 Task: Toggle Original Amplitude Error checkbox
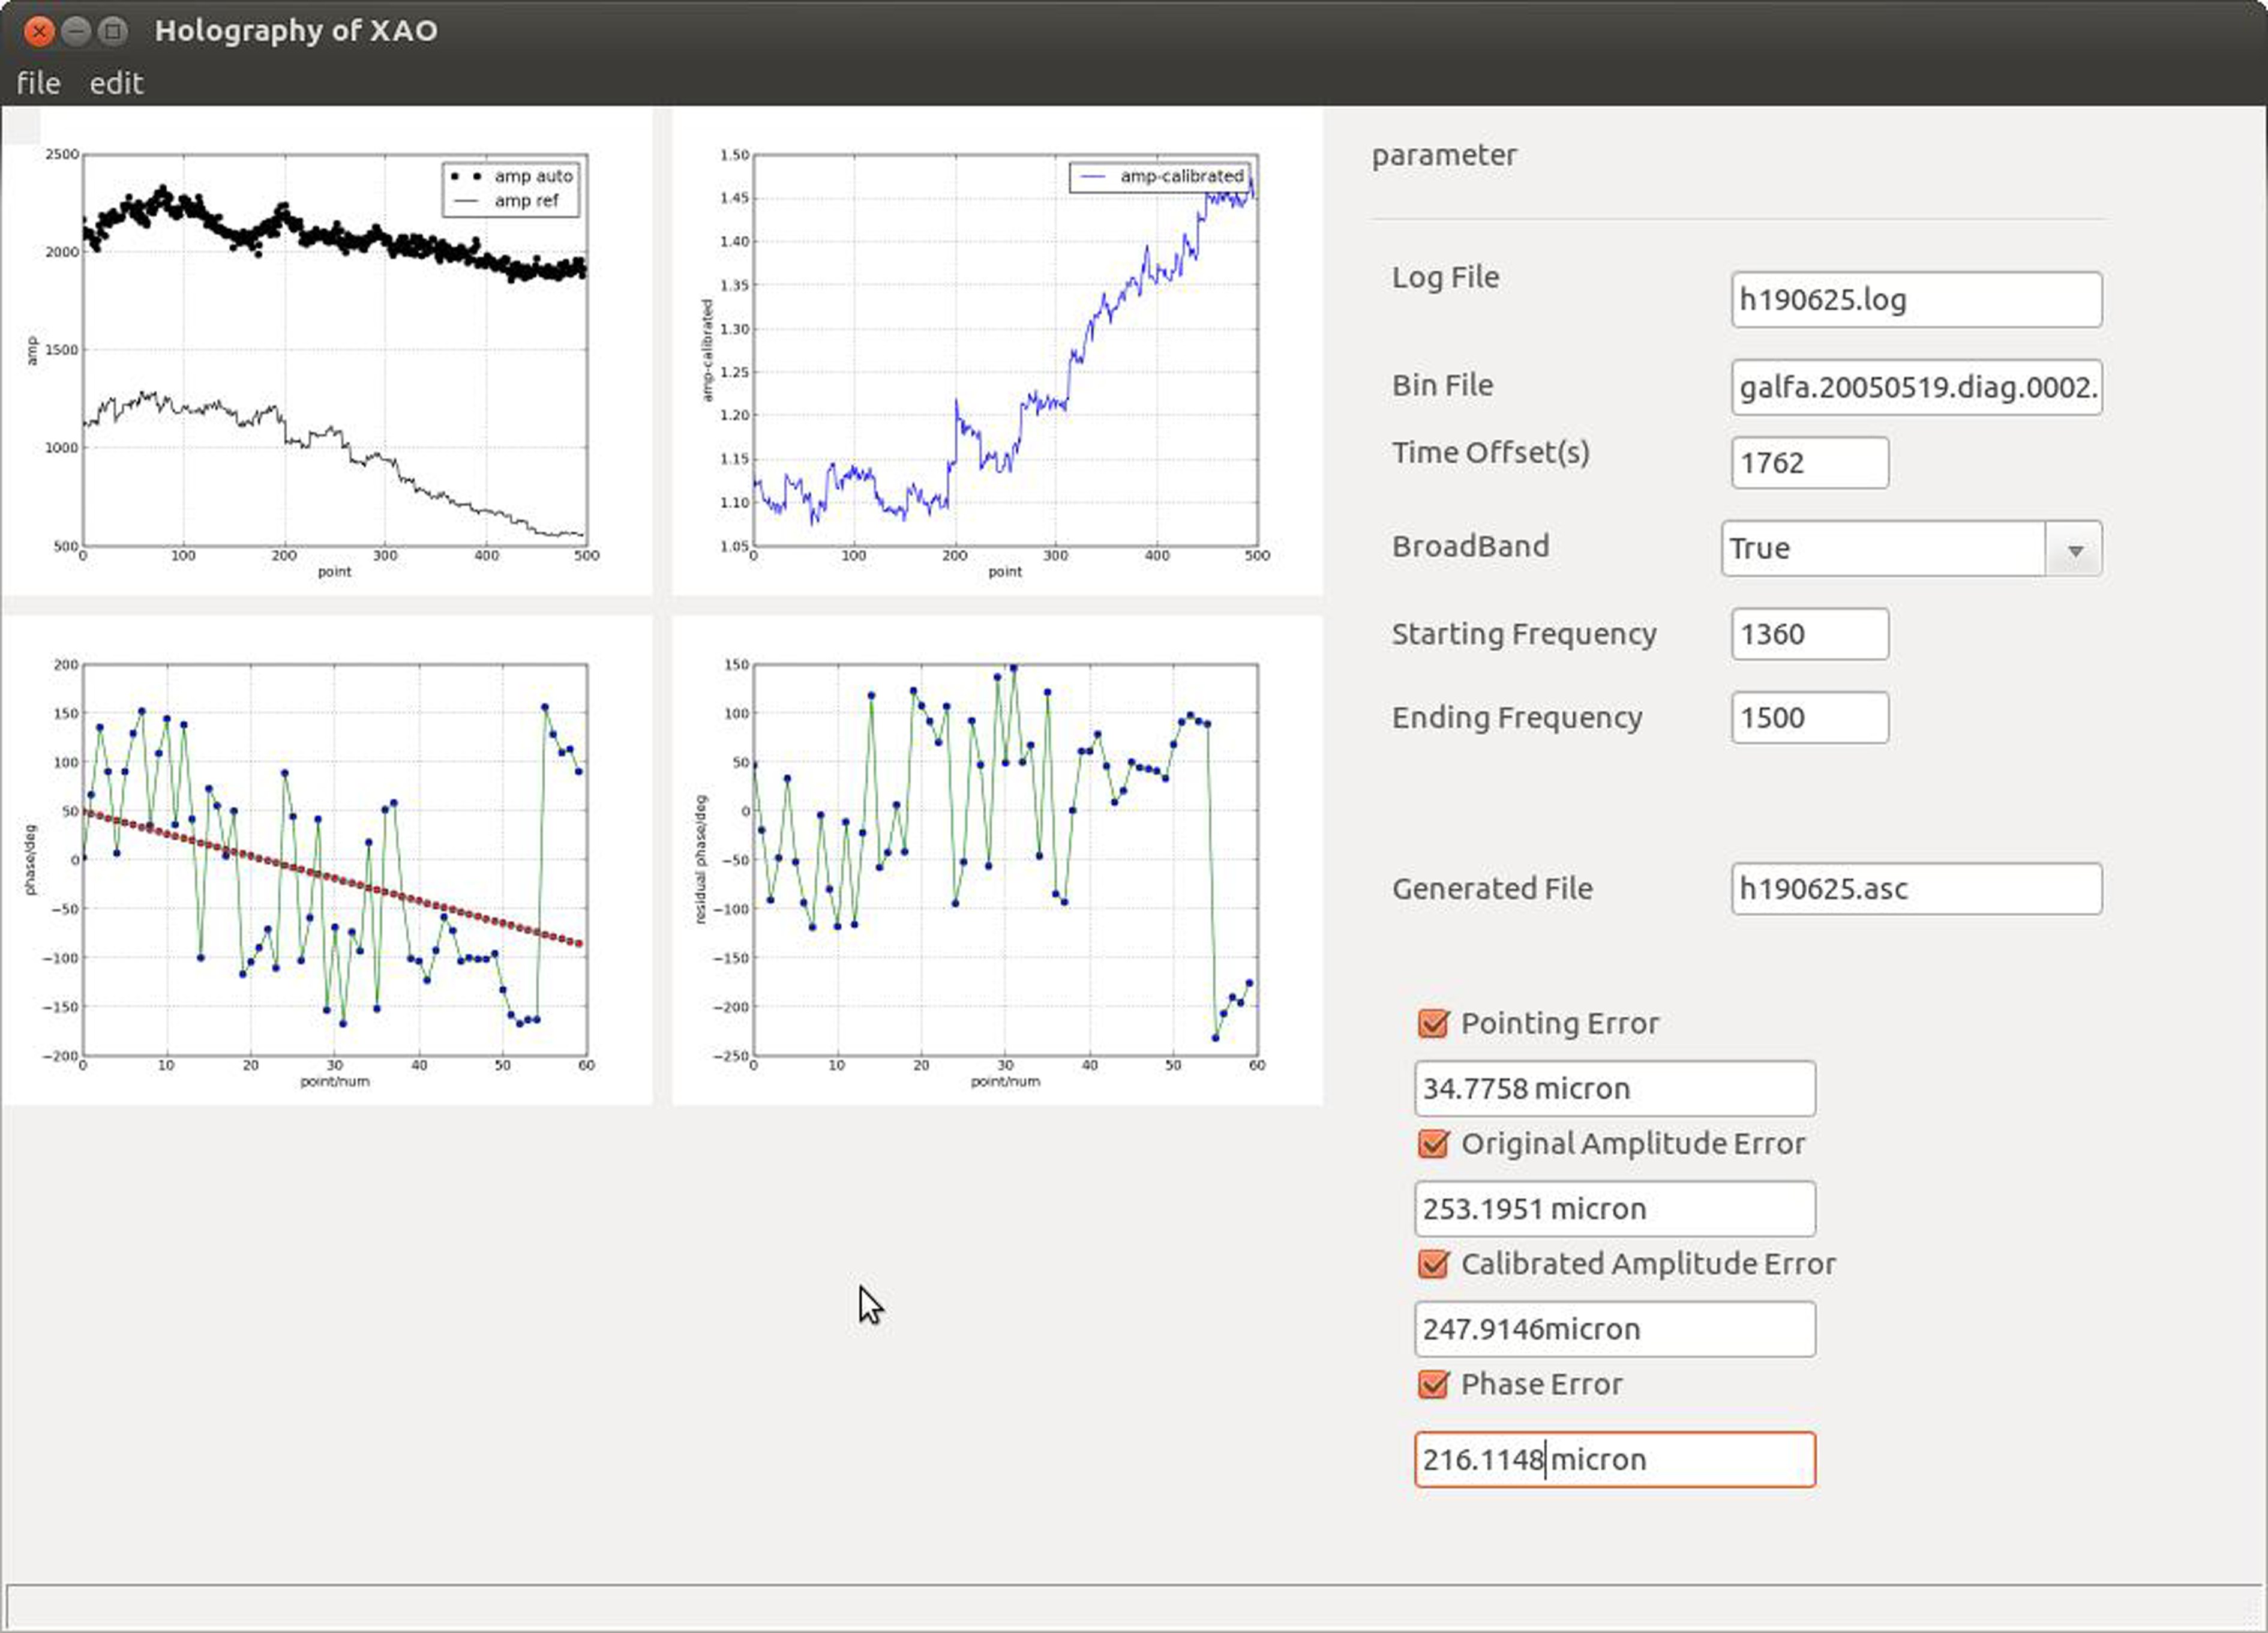(x=1433, y=1144)
